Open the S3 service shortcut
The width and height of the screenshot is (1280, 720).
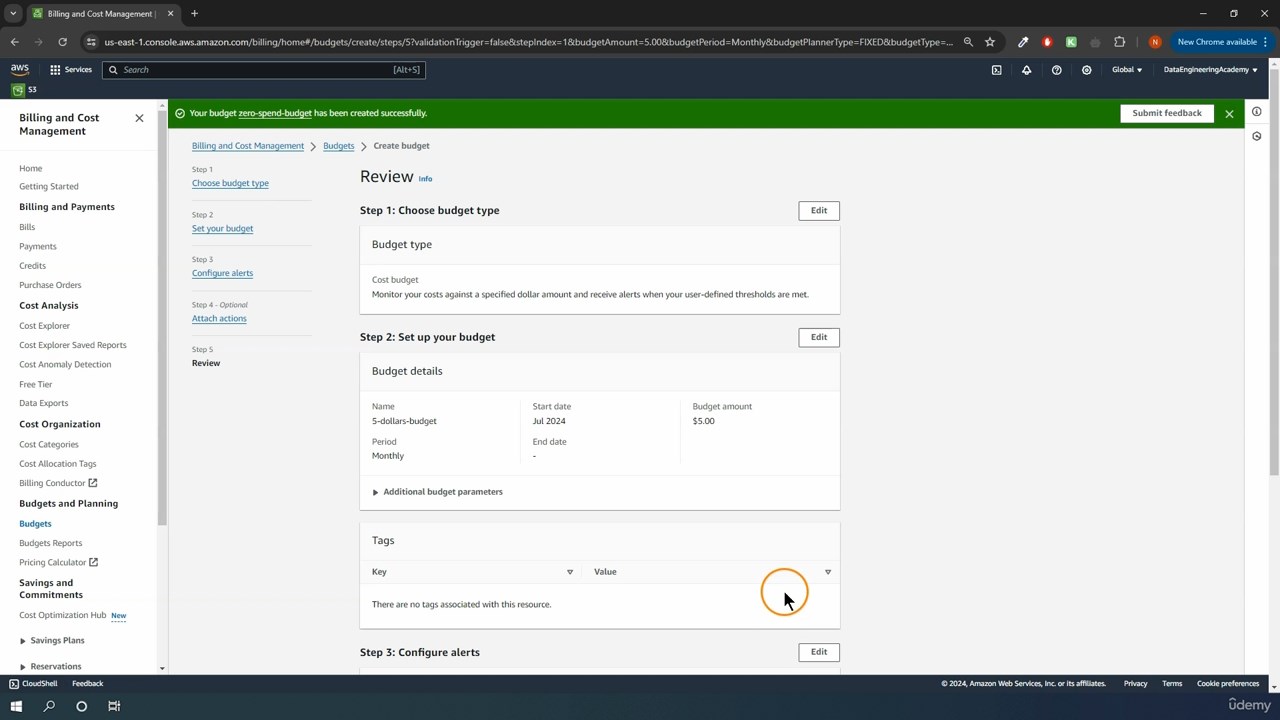(x=24, y=90)
